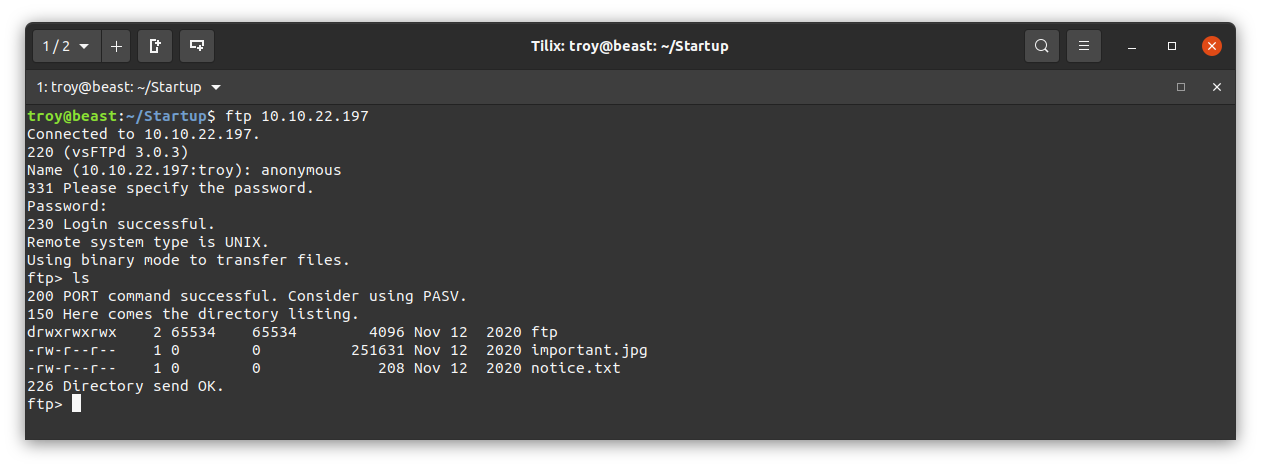Open the find in terminal search icon

[x=1042, y=46]
